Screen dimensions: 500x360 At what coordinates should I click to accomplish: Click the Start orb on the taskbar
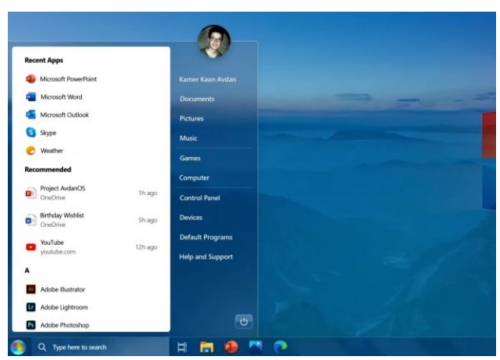click(x=18, y=347)
